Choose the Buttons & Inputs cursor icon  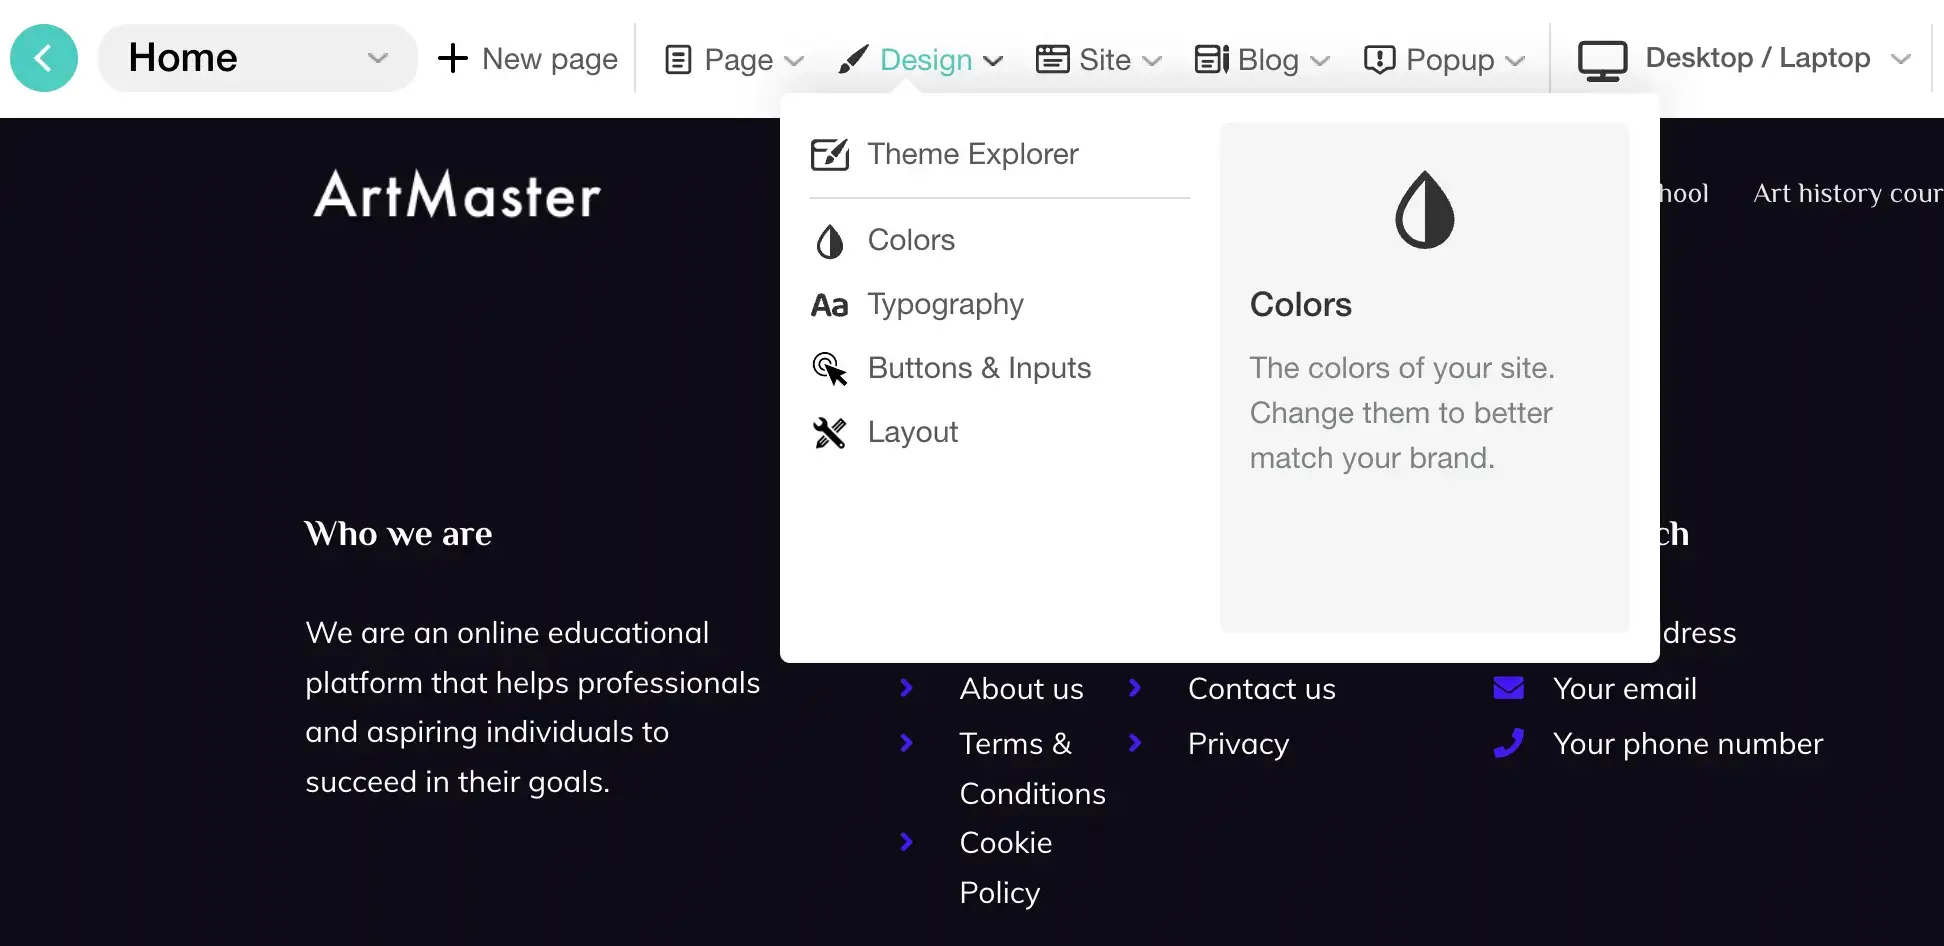pyautogui.click(x=830, y=369)
